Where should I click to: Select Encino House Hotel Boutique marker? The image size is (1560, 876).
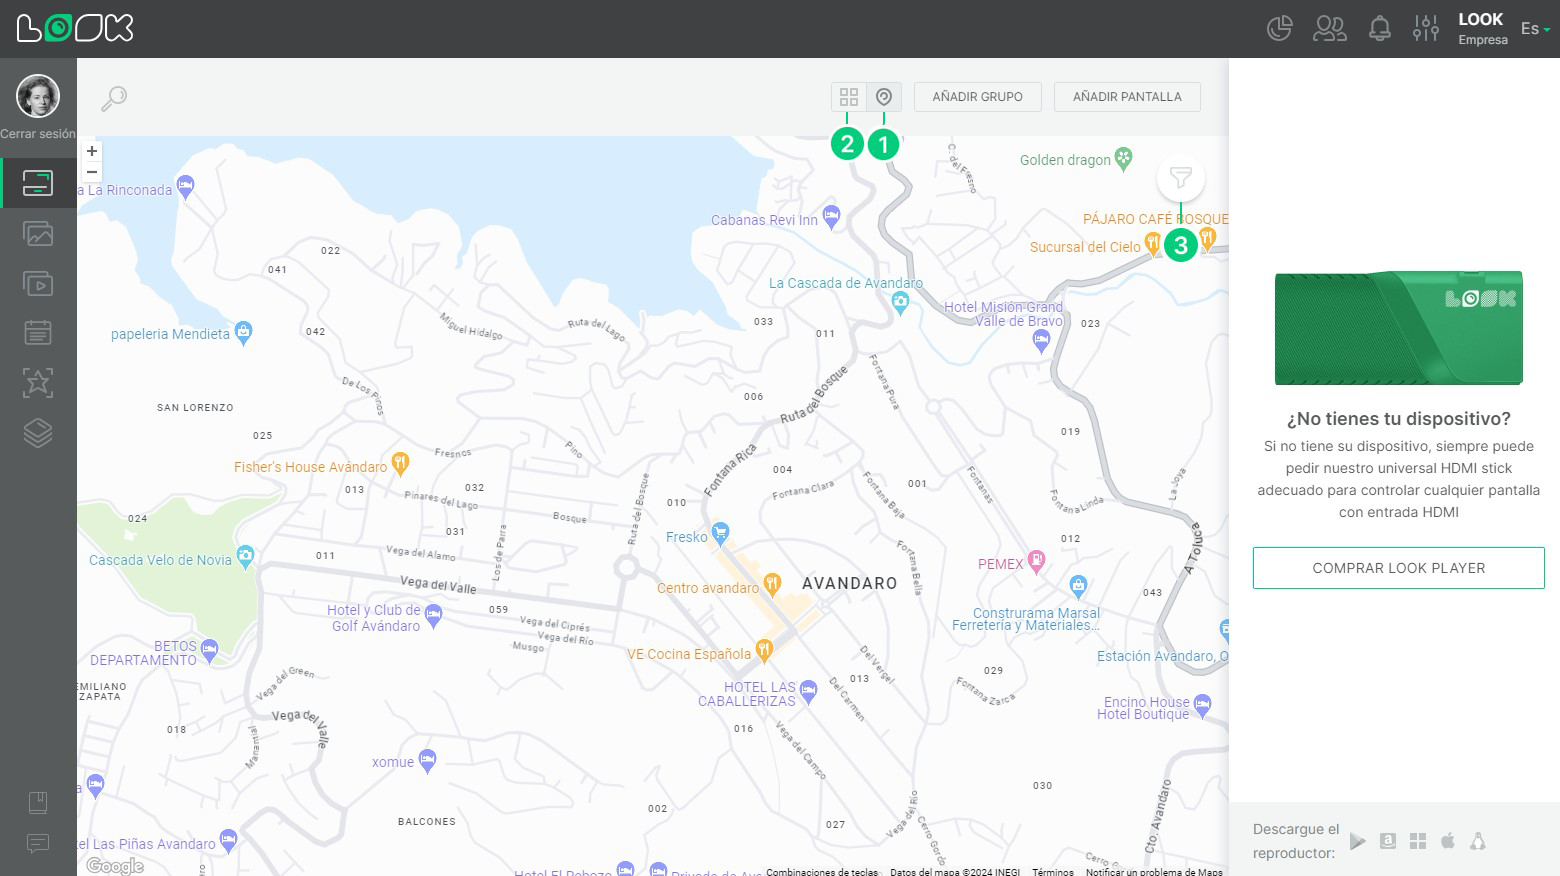(x=1202, y=705)
